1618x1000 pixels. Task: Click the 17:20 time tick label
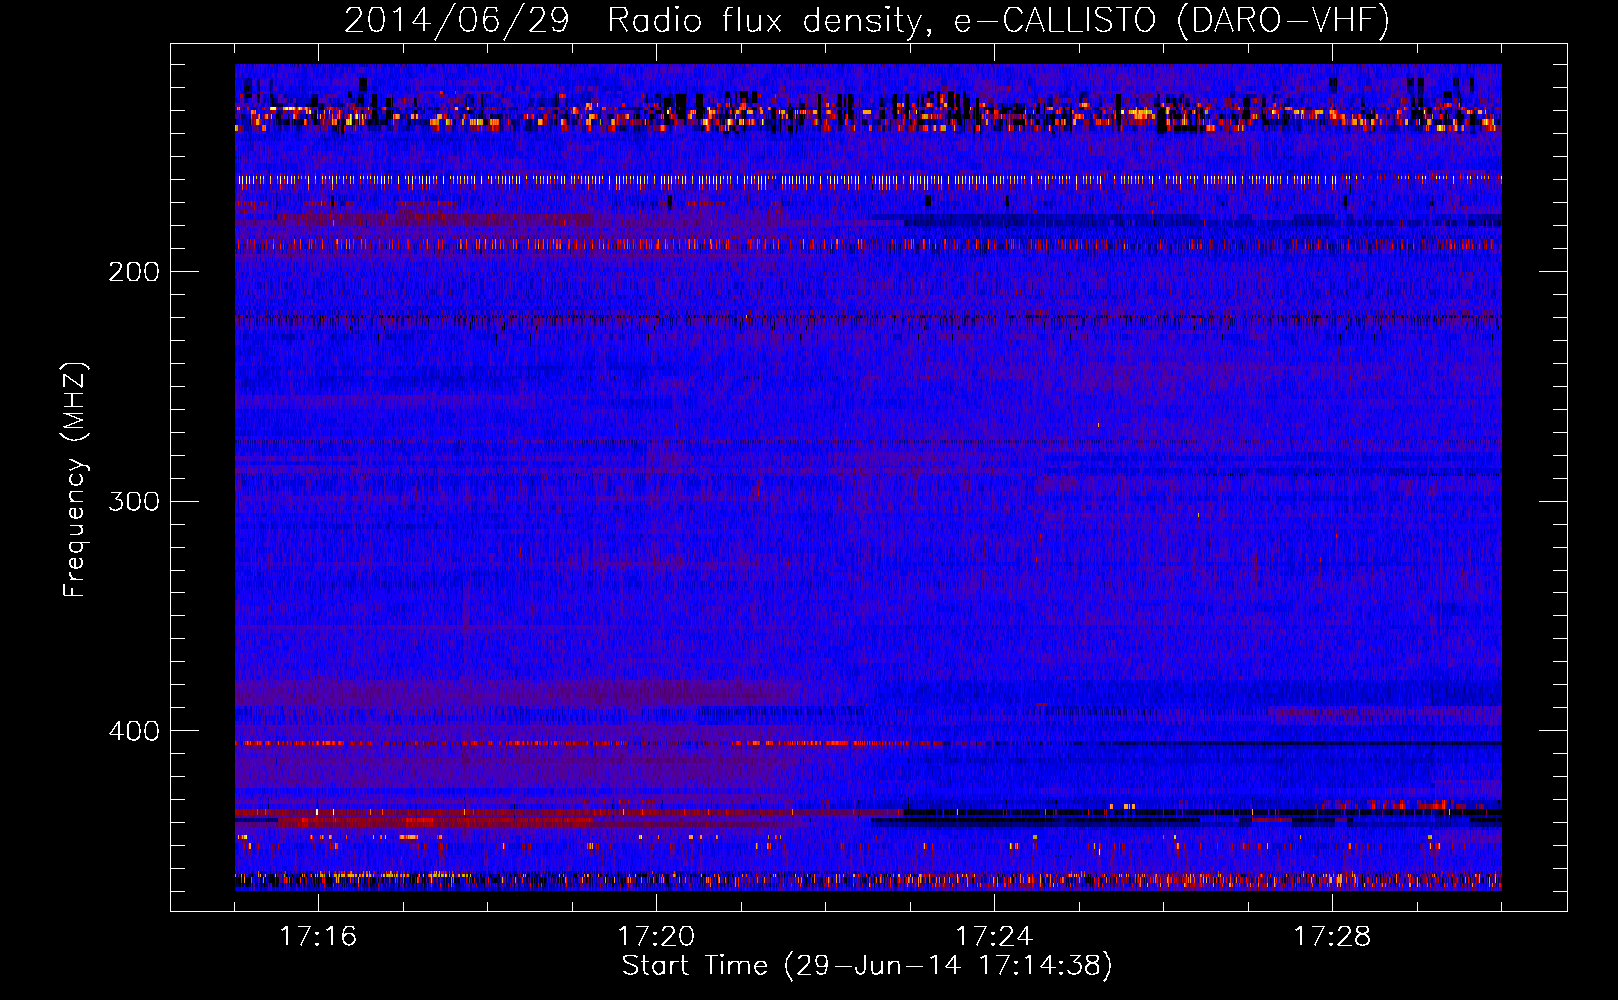tap(656, 936)
